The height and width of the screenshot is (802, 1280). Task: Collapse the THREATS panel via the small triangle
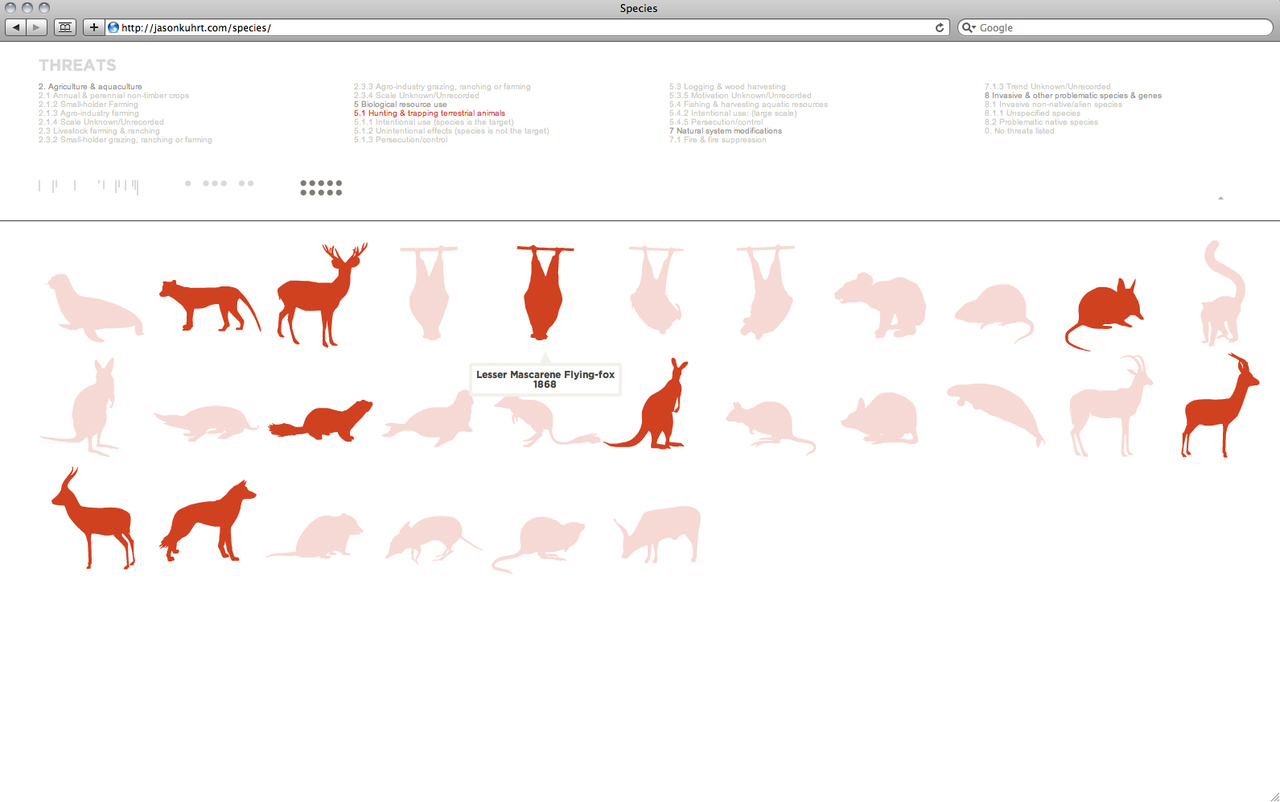(x=1220, y=197)
